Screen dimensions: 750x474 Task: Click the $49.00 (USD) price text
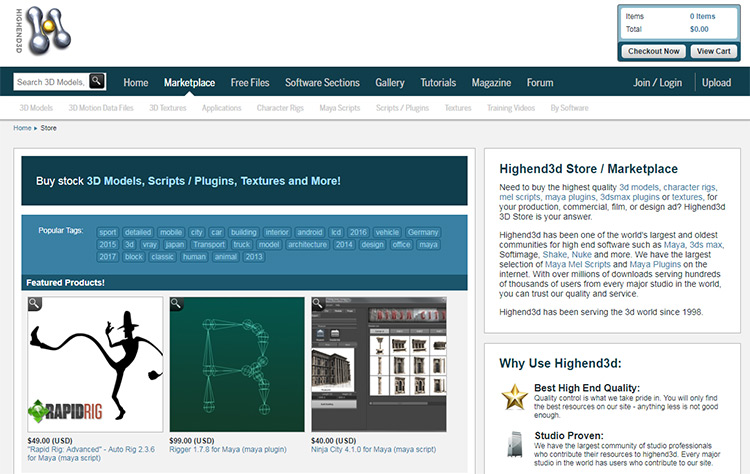pyautogui.click(x=50, y=441)
